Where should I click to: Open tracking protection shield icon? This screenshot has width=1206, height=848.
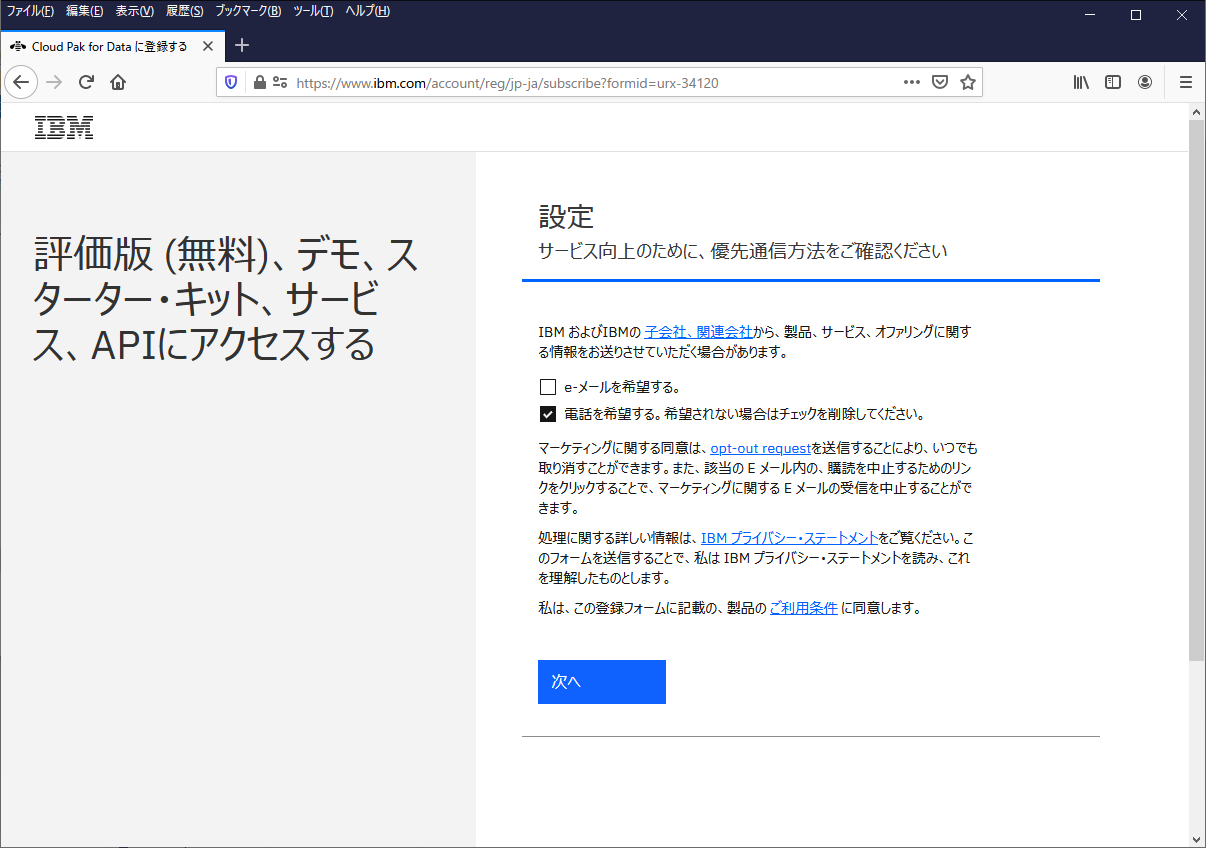pos(231,83)
